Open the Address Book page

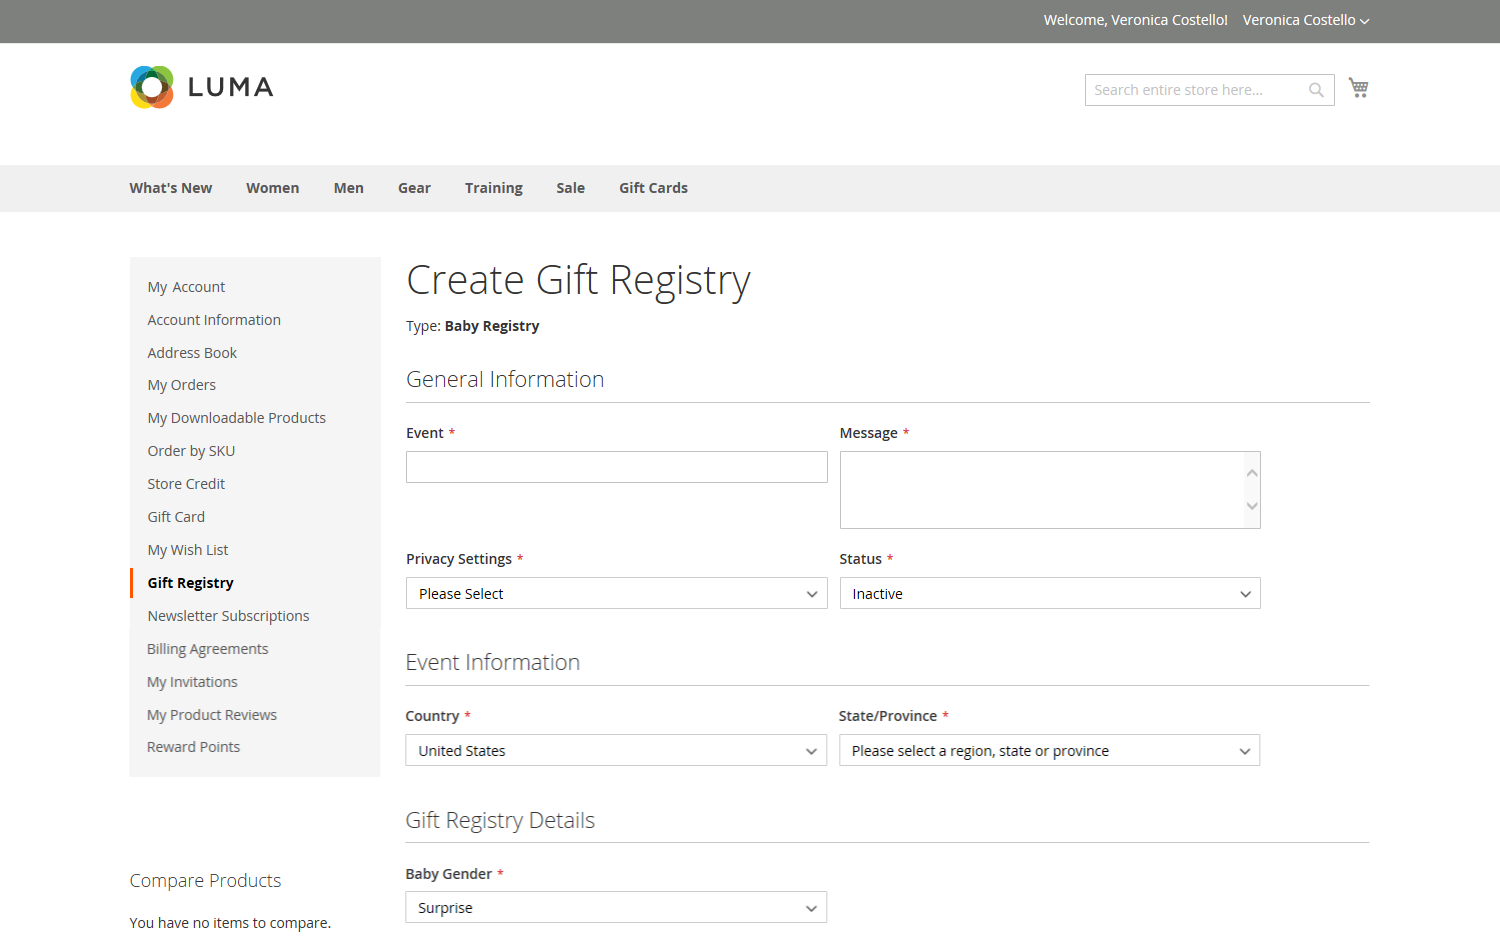click(x=192, y=352)
